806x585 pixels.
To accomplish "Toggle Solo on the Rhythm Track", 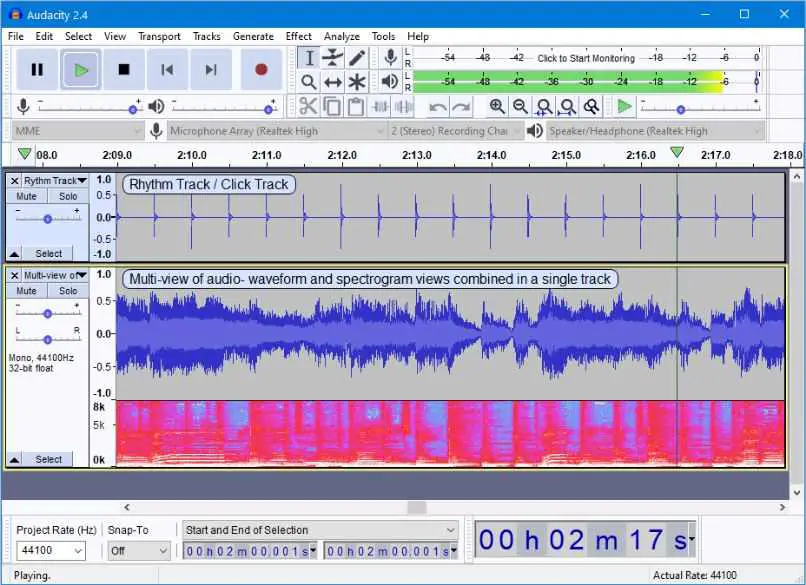I will pos(67,197).
